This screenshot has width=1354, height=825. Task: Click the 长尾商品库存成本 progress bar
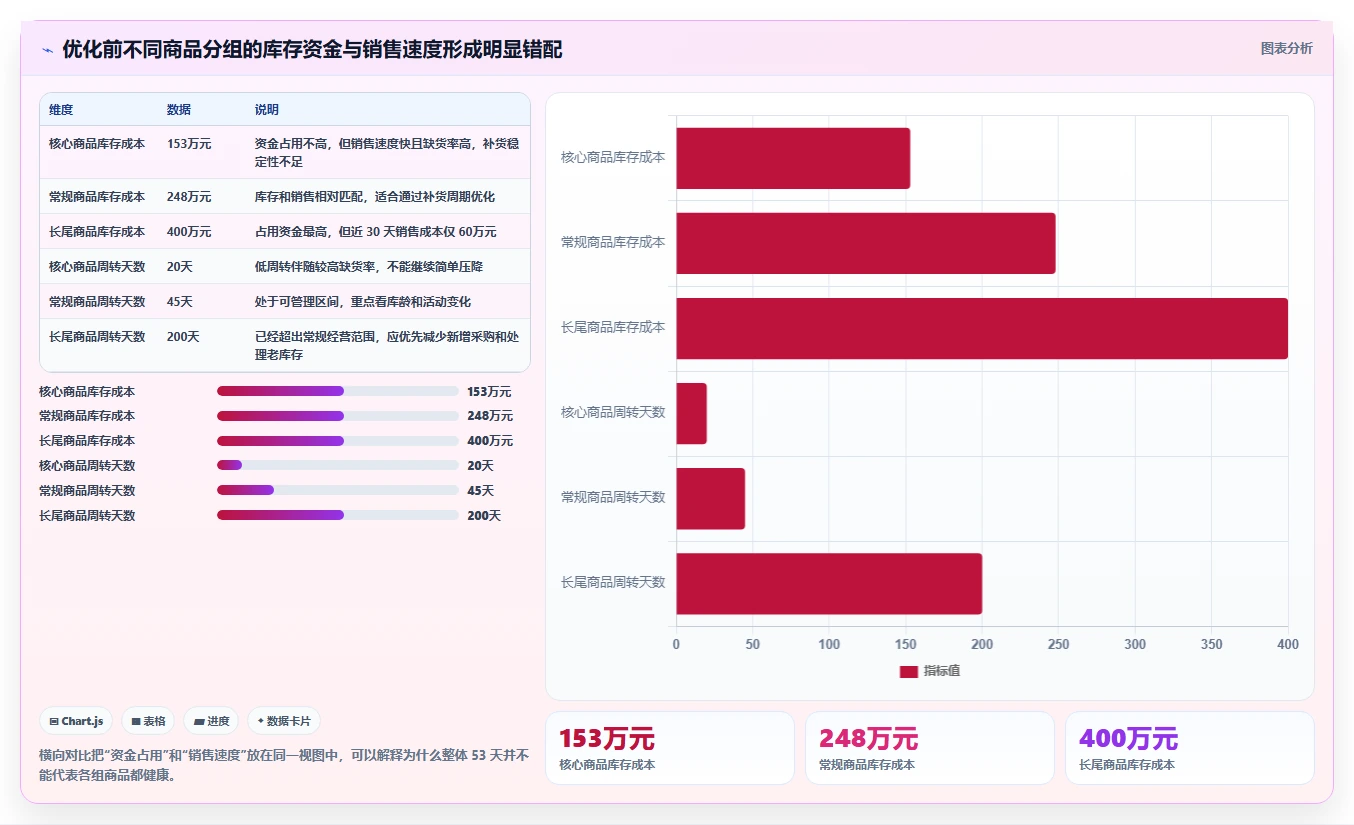[x=338, y=441]
